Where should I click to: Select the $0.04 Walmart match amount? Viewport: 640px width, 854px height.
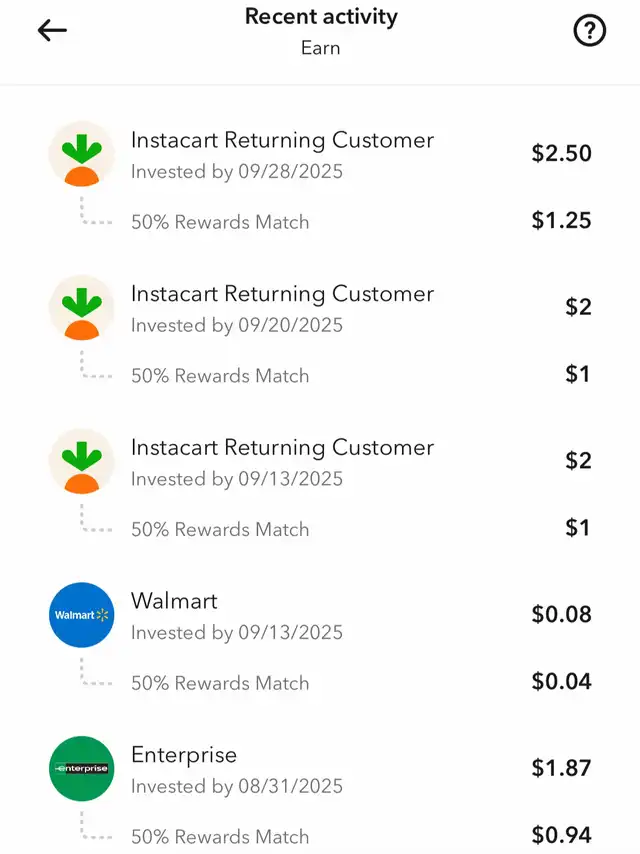pyautogui.click(x=562, y=681)
